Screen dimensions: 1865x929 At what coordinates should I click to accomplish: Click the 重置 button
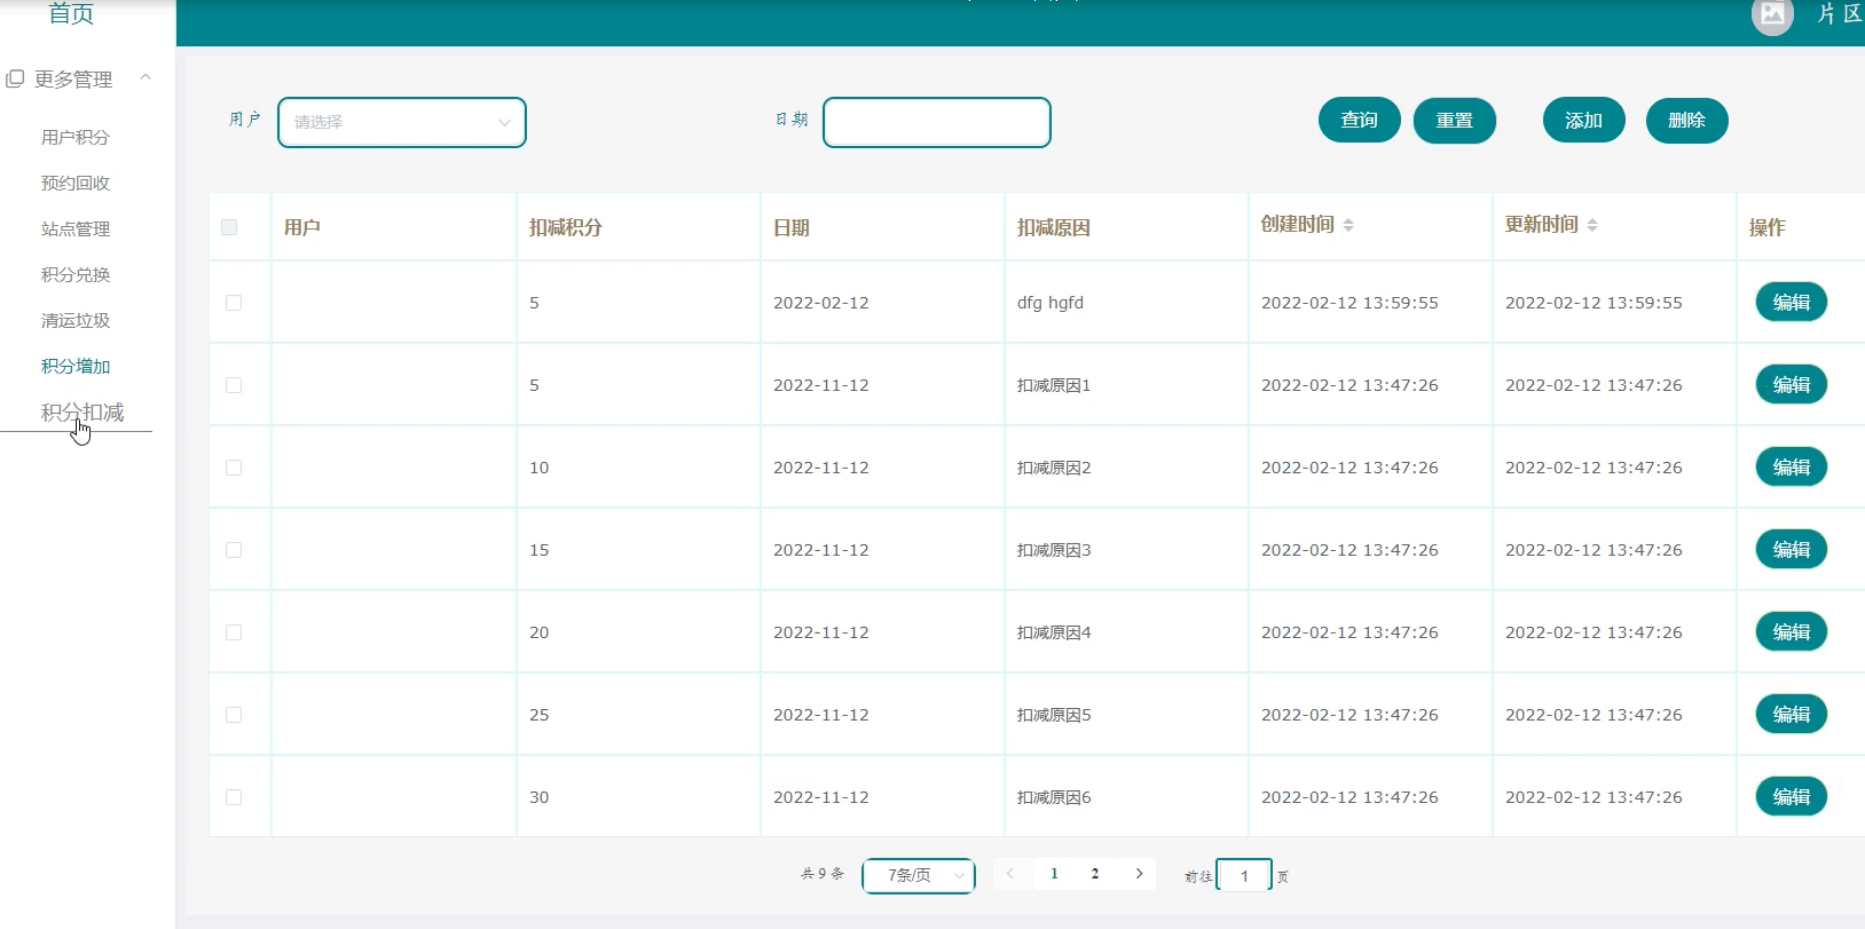[1454, 120]
